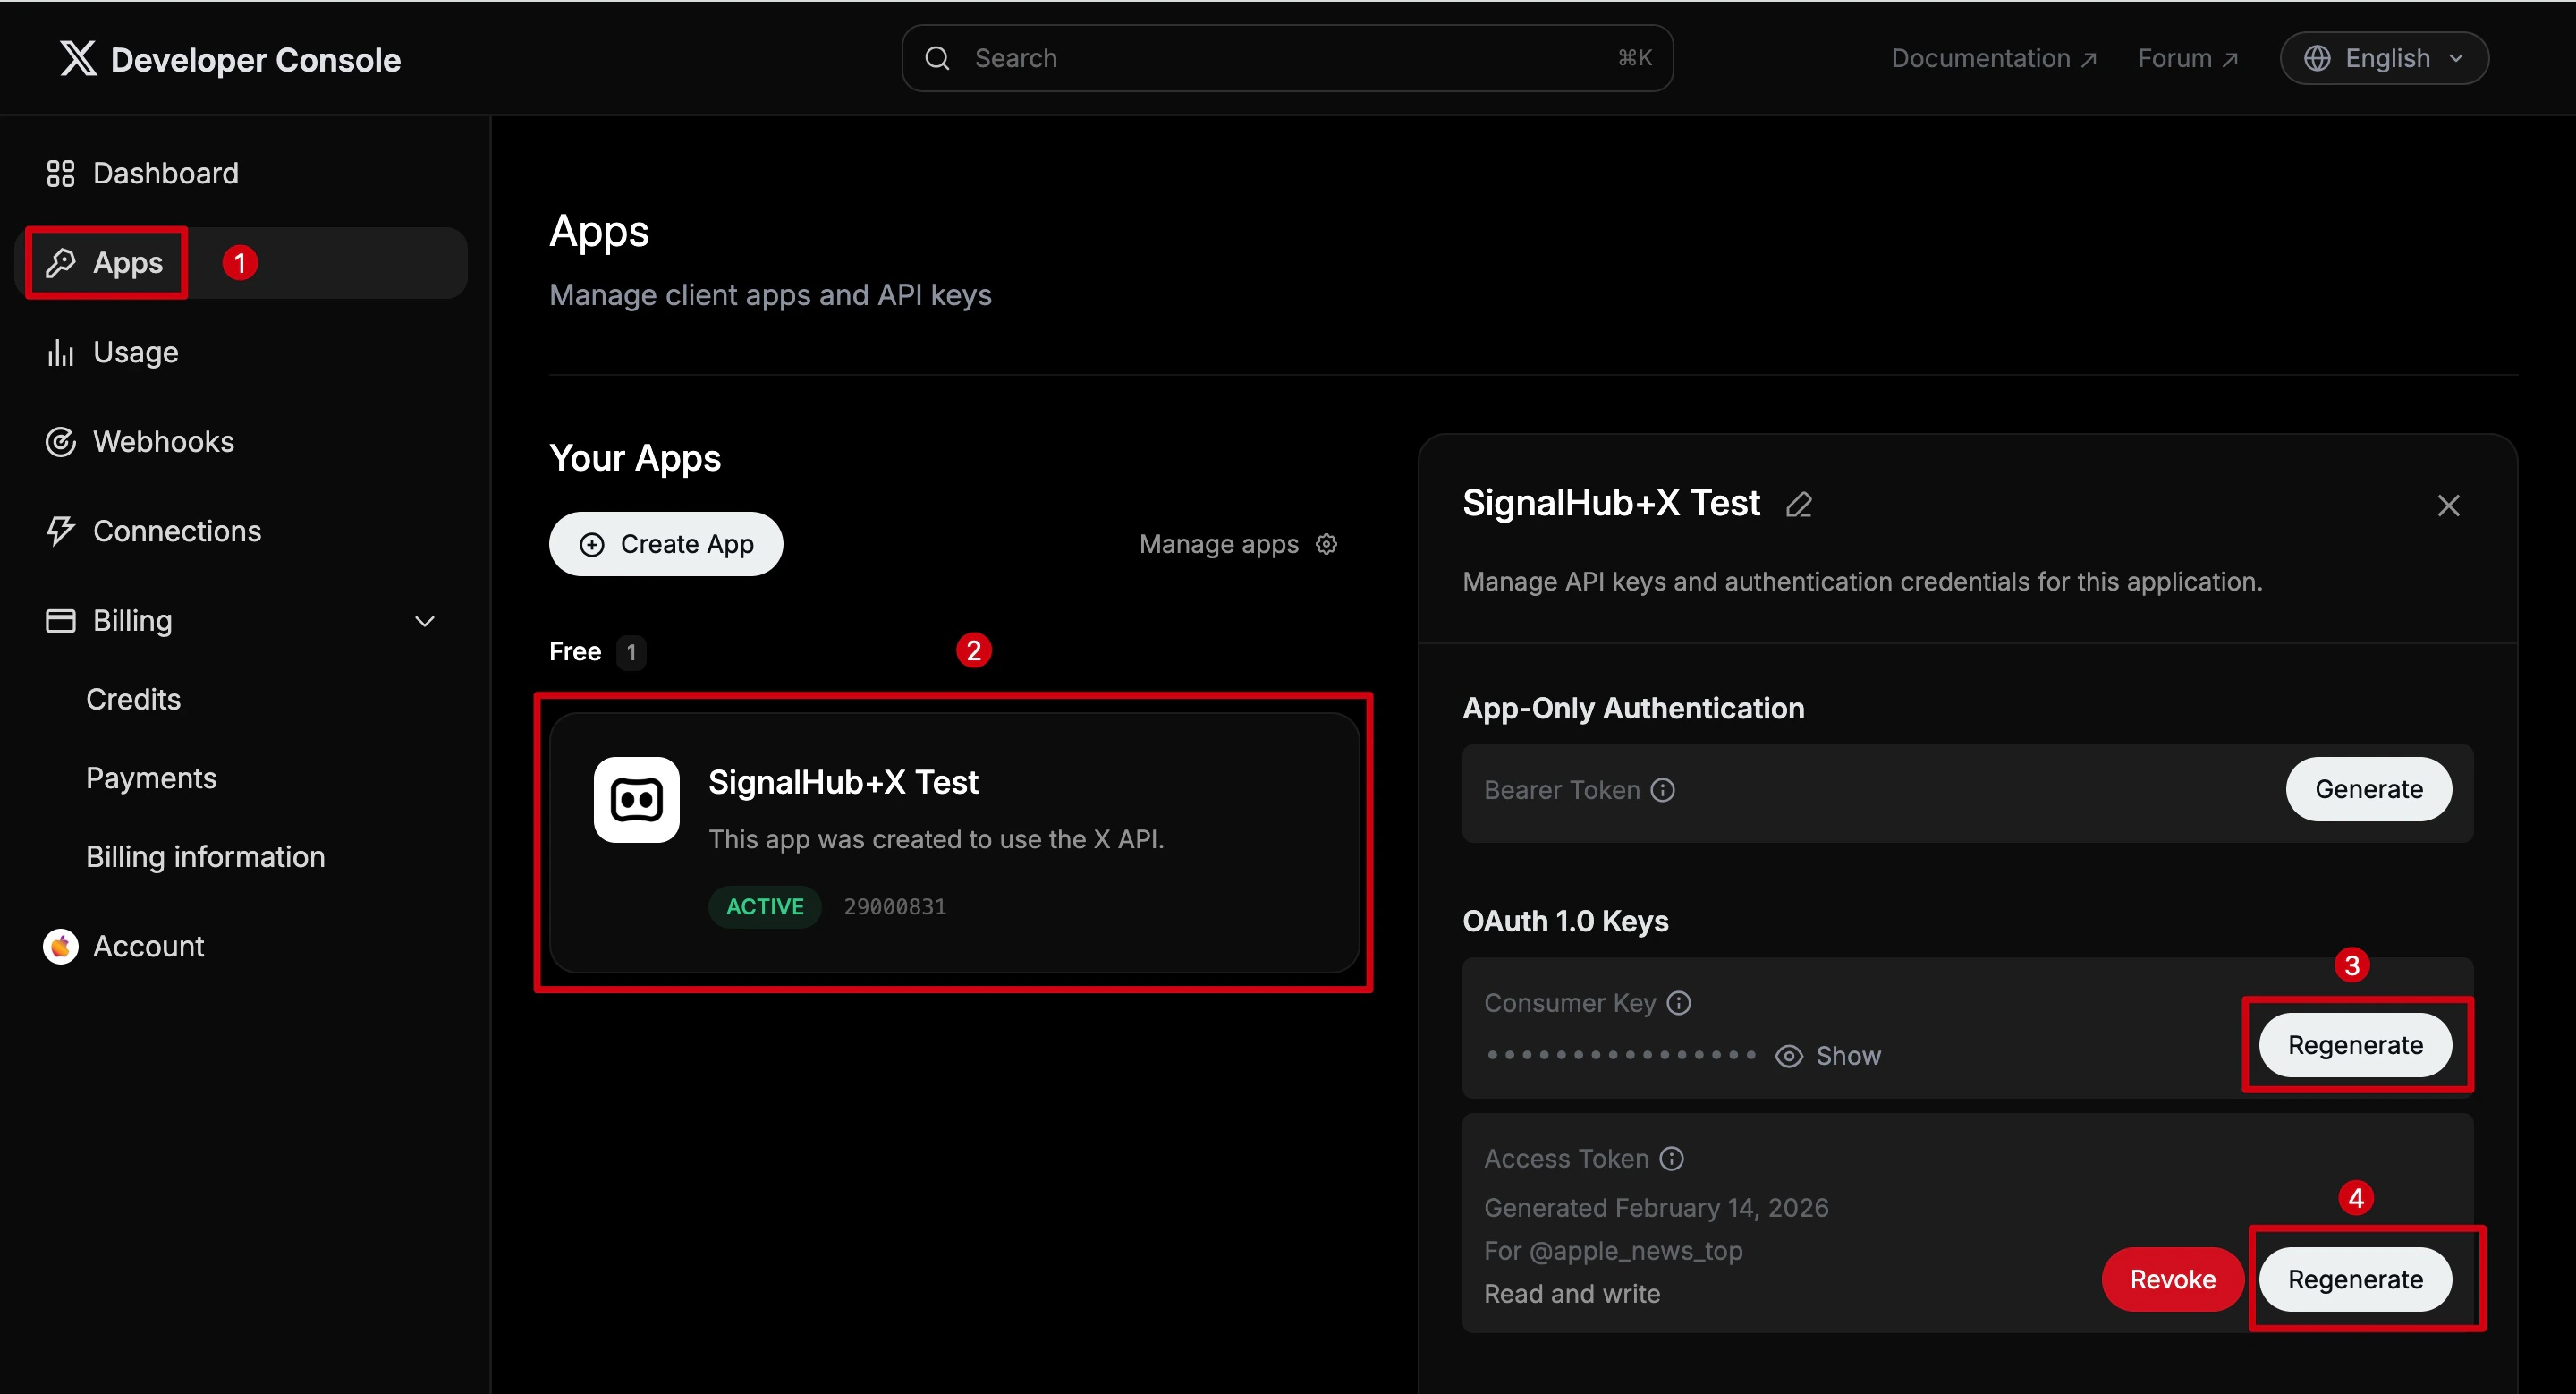Click the Create App button
This screenshot has width=2576, height=1394.
pos(666,543)
